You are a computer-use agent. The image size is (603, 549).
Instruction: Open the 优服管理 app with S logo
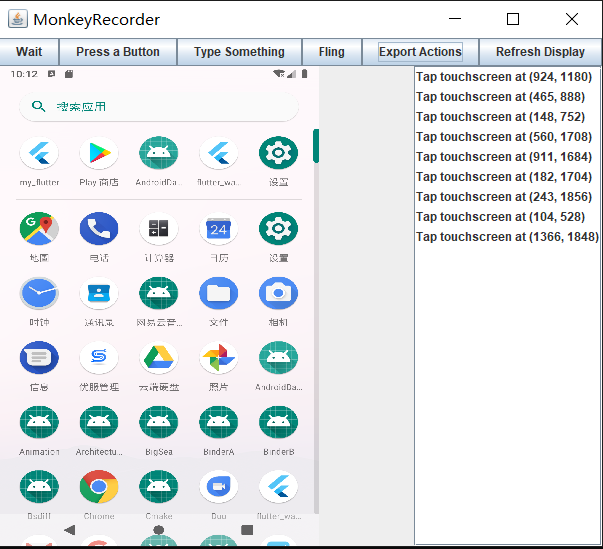pyautogui.click(x=99, y=358)
